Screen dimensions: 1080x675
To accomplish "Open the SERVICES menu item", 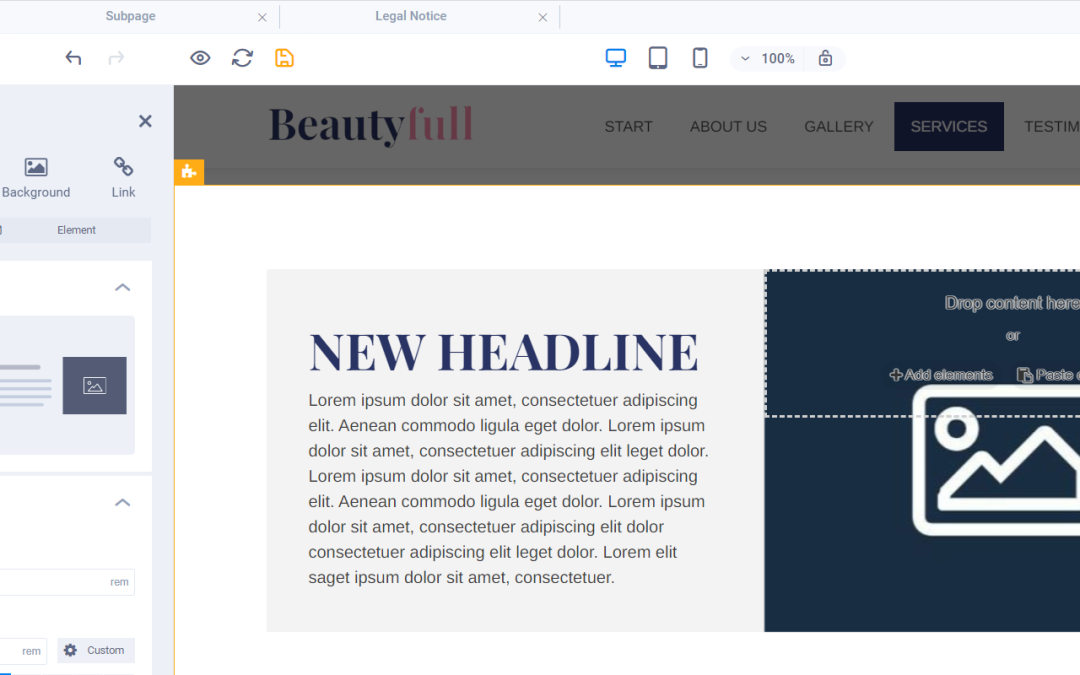I will (x=948, y=127).
